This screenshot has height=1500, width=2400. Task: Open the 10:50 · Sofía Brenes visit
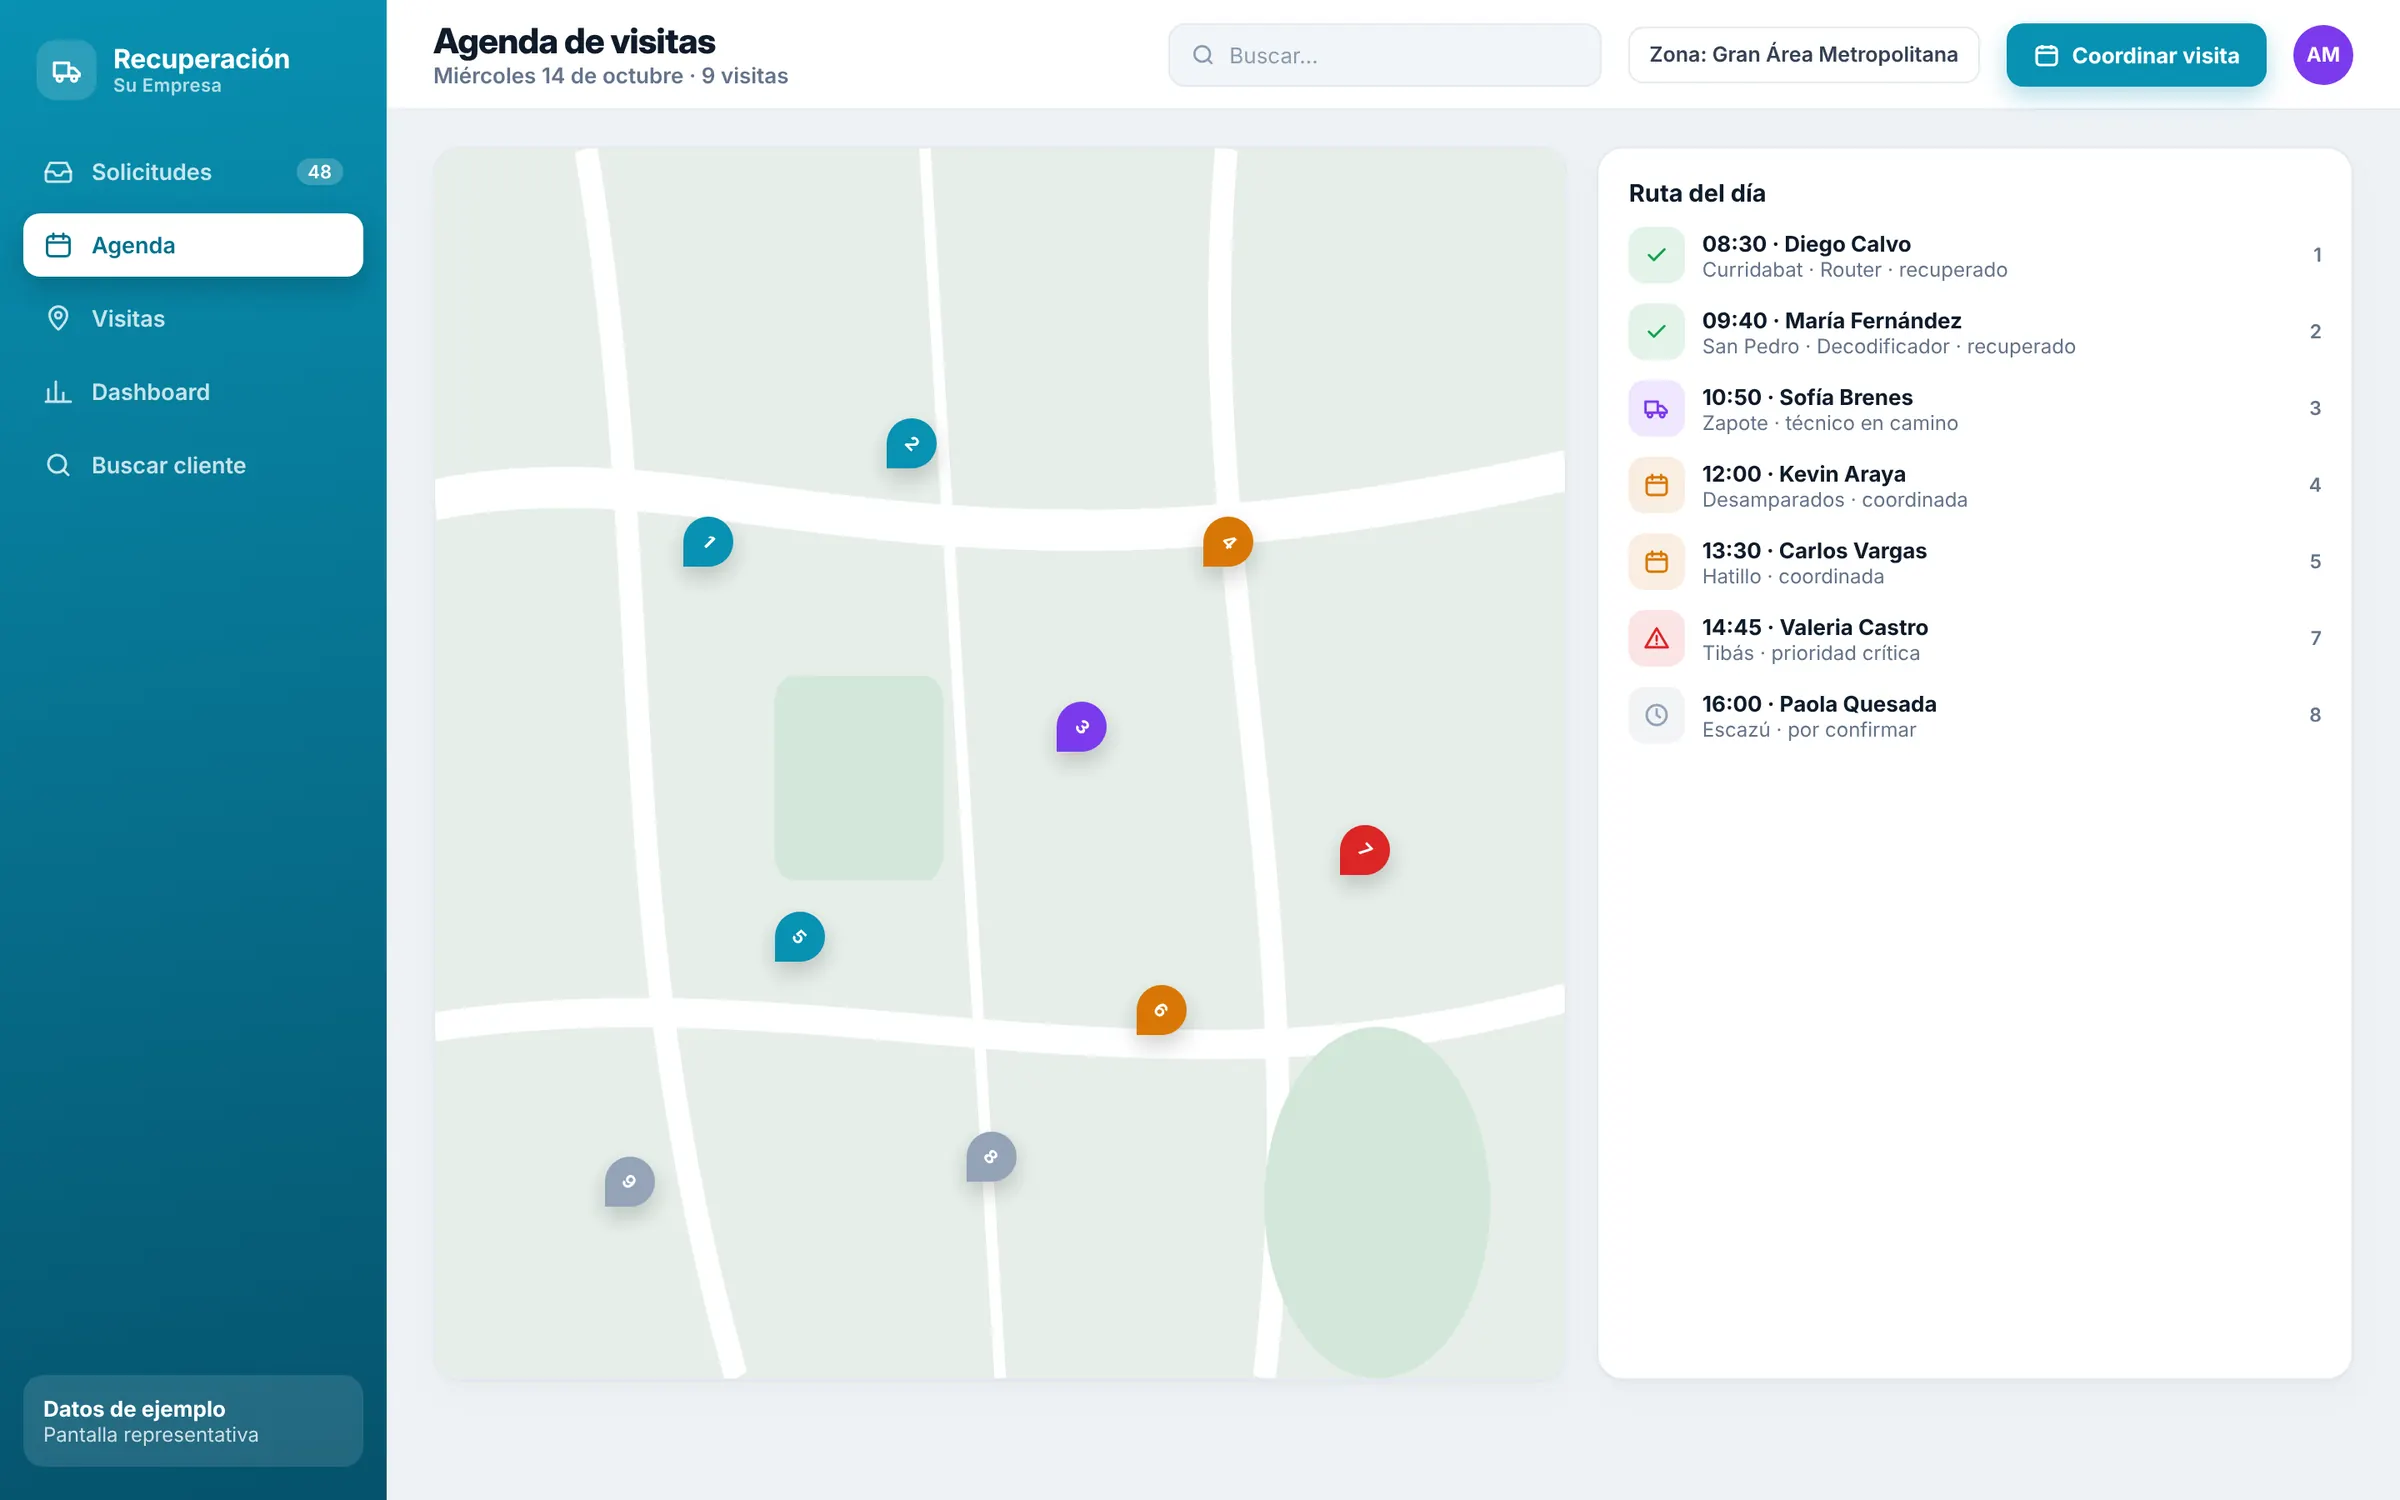pos(1974,409)
